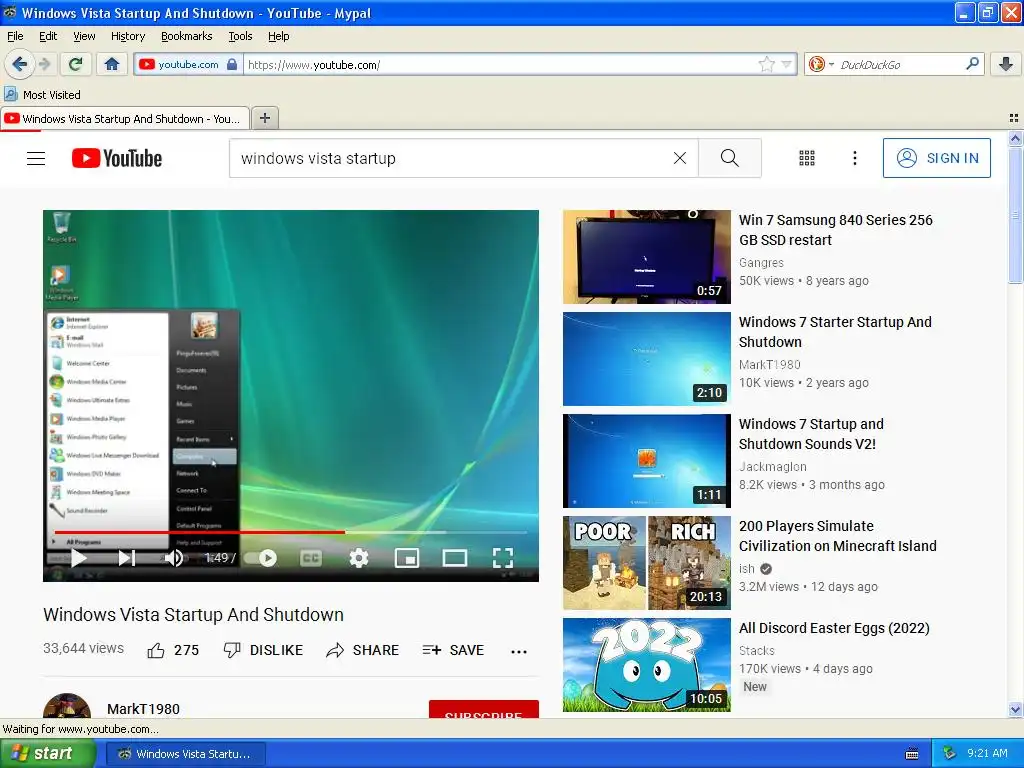Image resolution: width=1024 pixels, height=768 pixels.
Task: Run the YouTube search with the magnifier button
Action: pyautogui.click(x=729, y=158)
